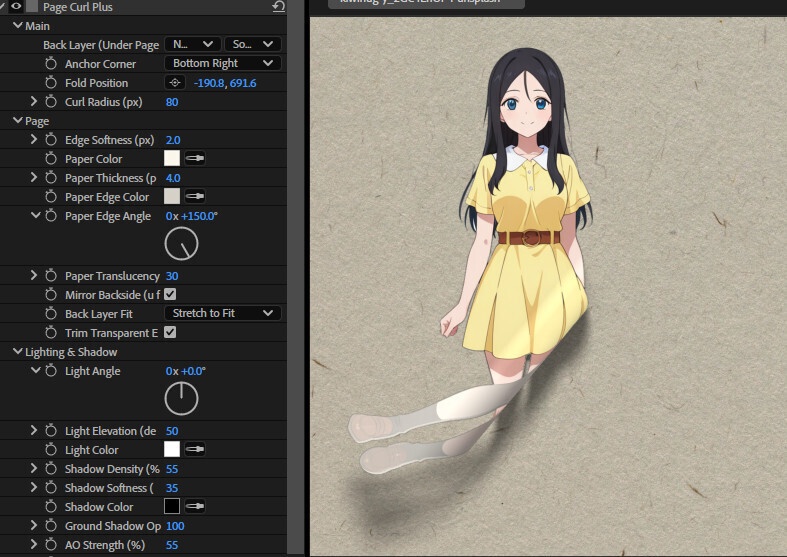Click the Paper Translucency value 30
The image size is (787, 557).
[172, 276]
